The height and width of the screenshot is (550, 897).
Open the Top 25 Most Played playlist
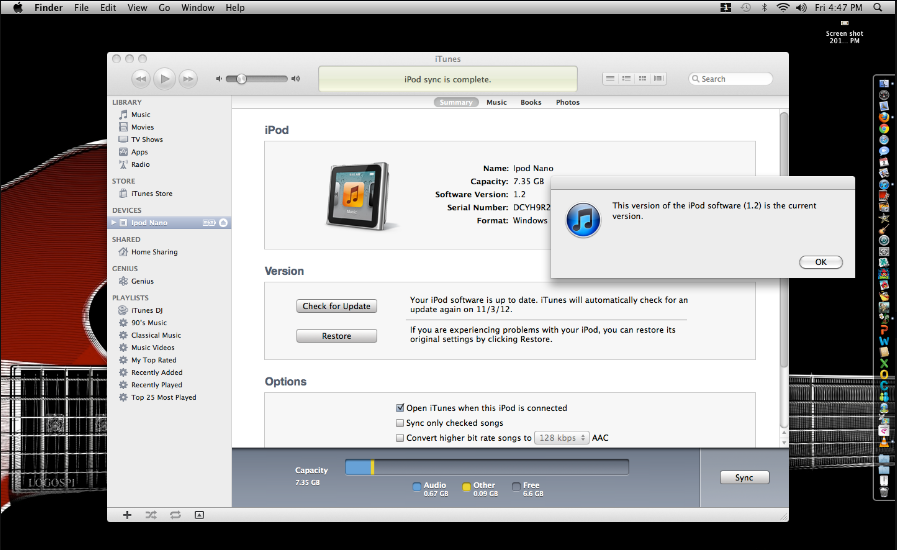[x=164, y=397]
